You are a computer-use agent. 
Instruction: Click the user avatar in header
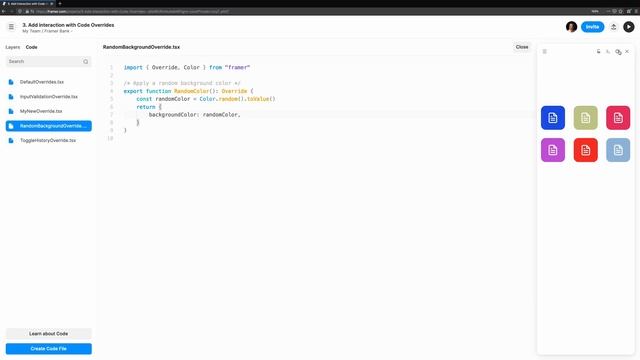(x=571, y=27)
